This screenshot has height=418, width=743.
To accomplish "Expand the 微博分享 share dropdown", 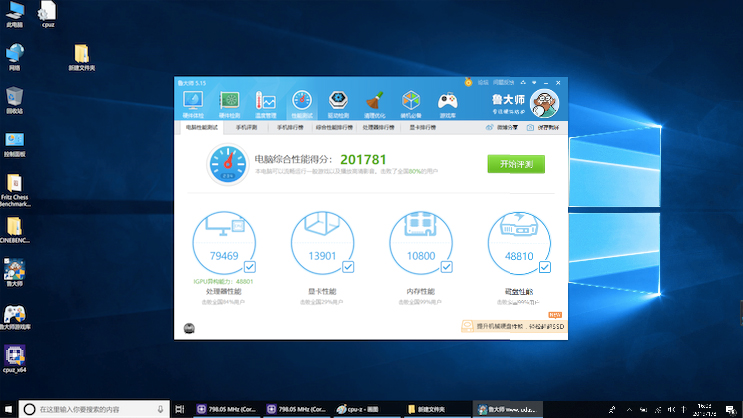I will (502, 127).
